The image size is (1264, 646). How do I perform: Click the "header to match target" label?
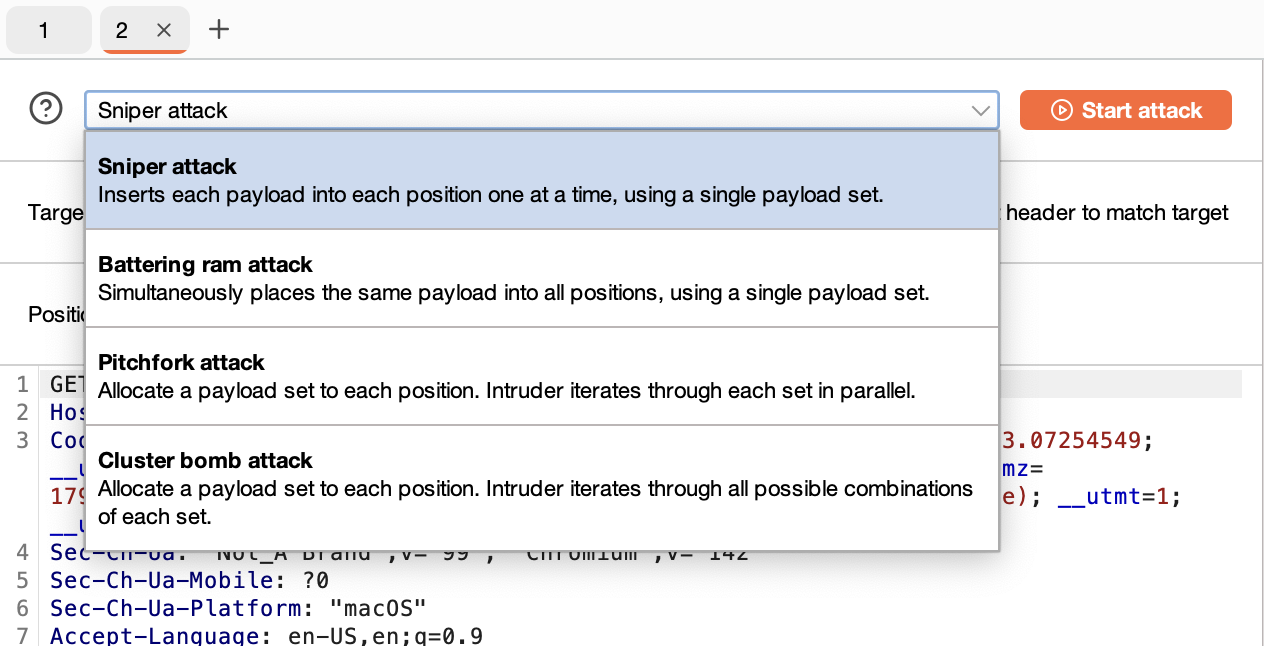(x=1117, y=212)
